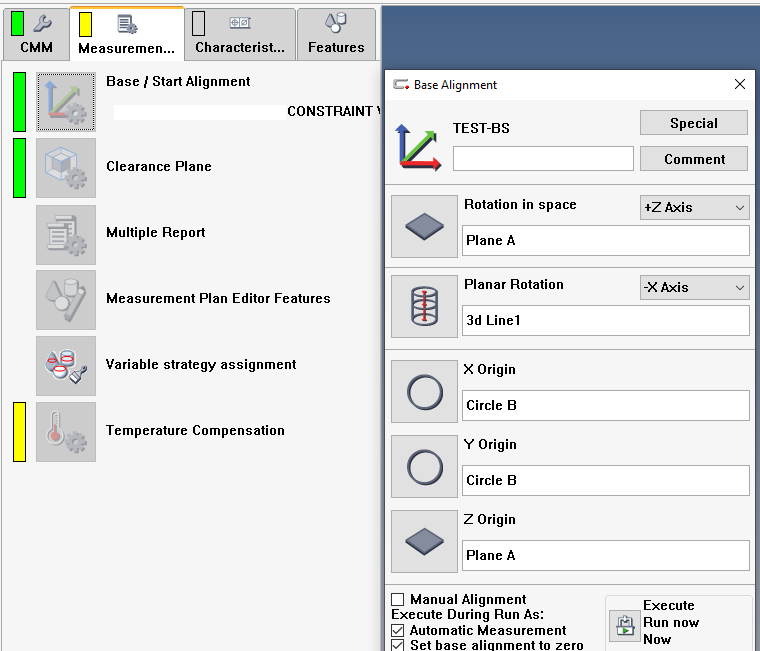Image resolution: width=760 pixels, height=651 pixels.
Task: Toggle Set base alignment to zero checkbox
Action: (397, 645)
